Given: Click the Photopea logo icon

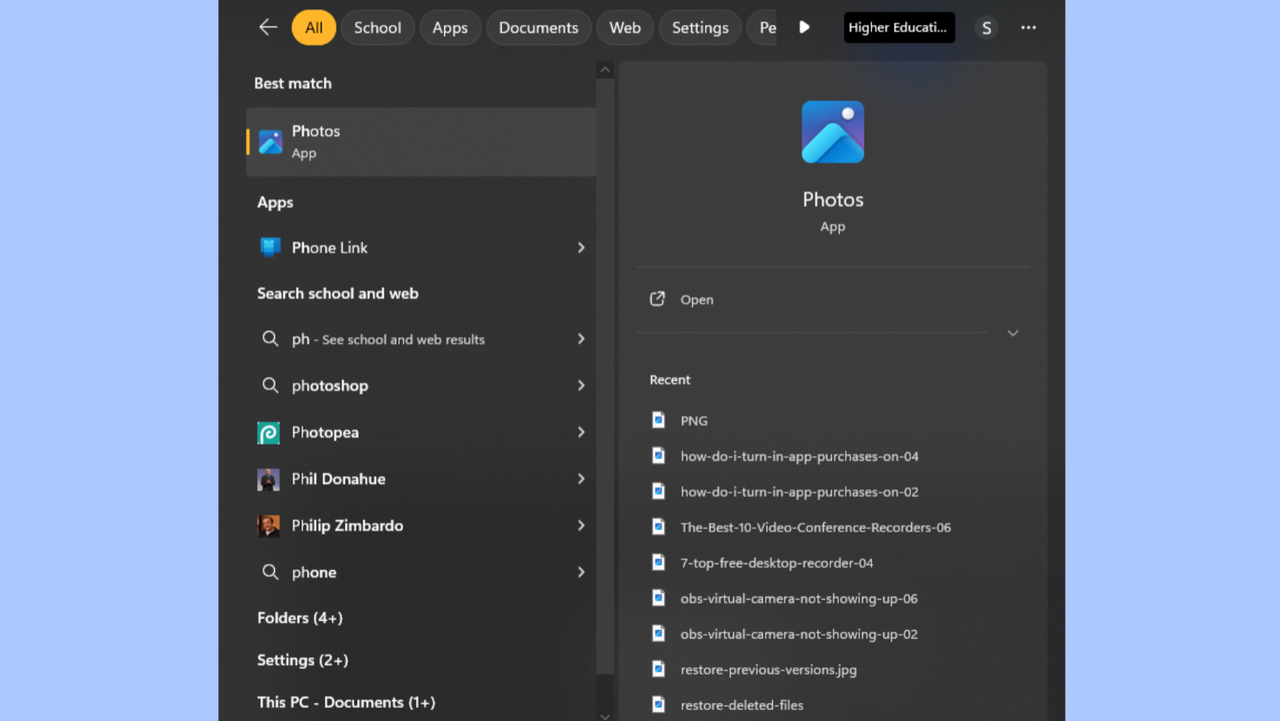Looking at the screenshot, I should (x=269, y=433).
